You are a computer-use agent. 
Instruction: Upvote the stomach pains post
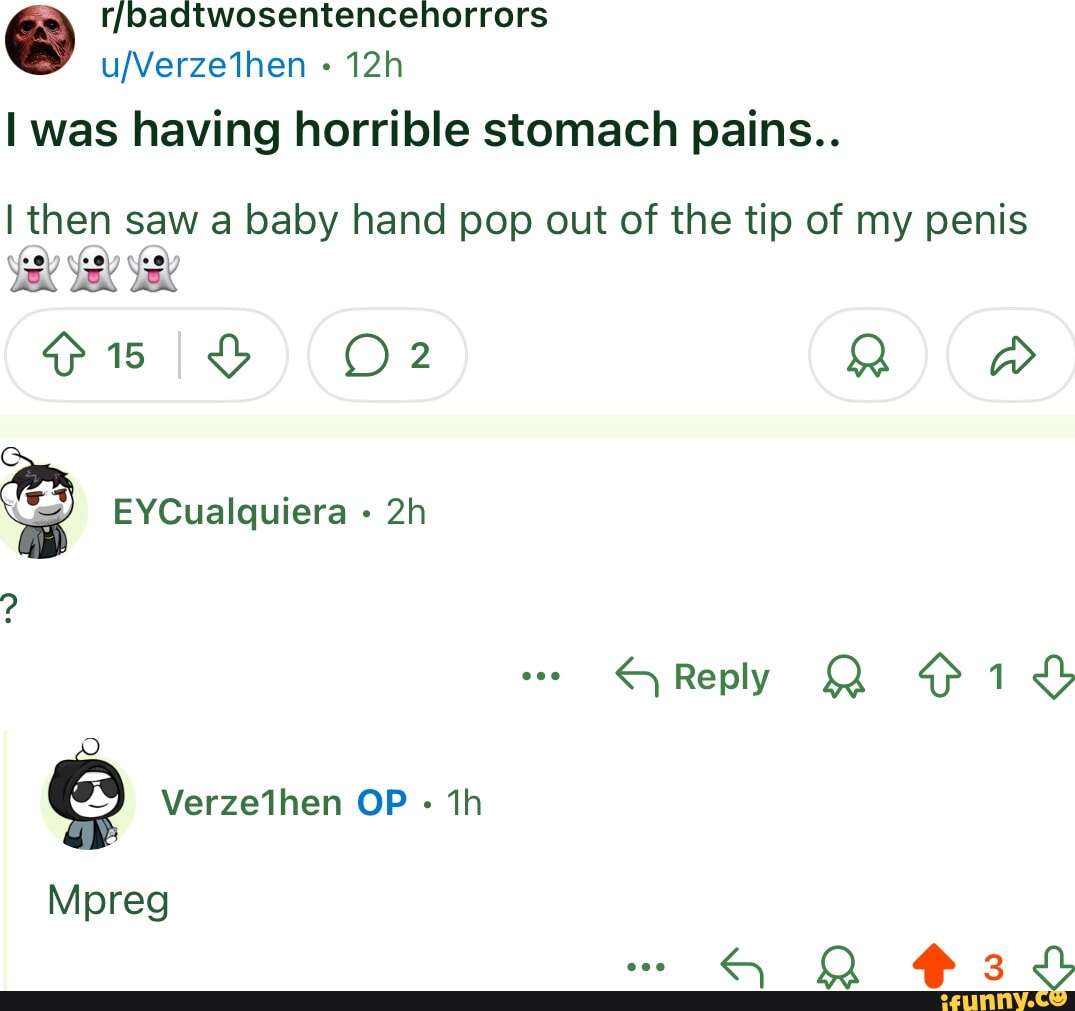(65, 354)
